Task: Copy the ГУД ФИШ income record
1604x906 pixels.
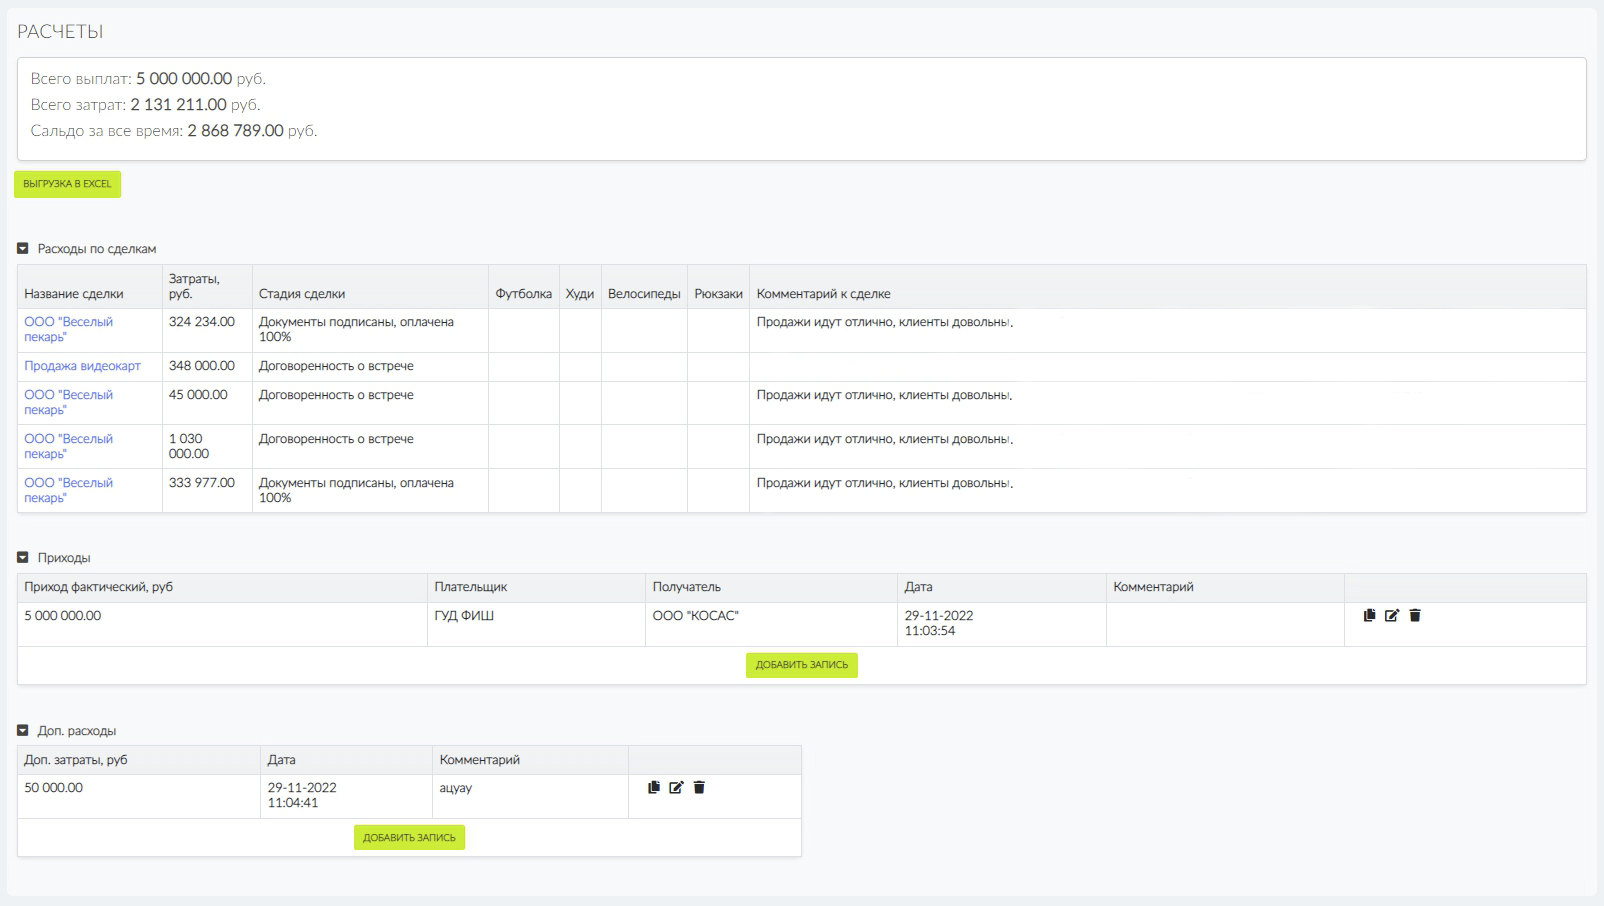Action: click(1369, 615)
